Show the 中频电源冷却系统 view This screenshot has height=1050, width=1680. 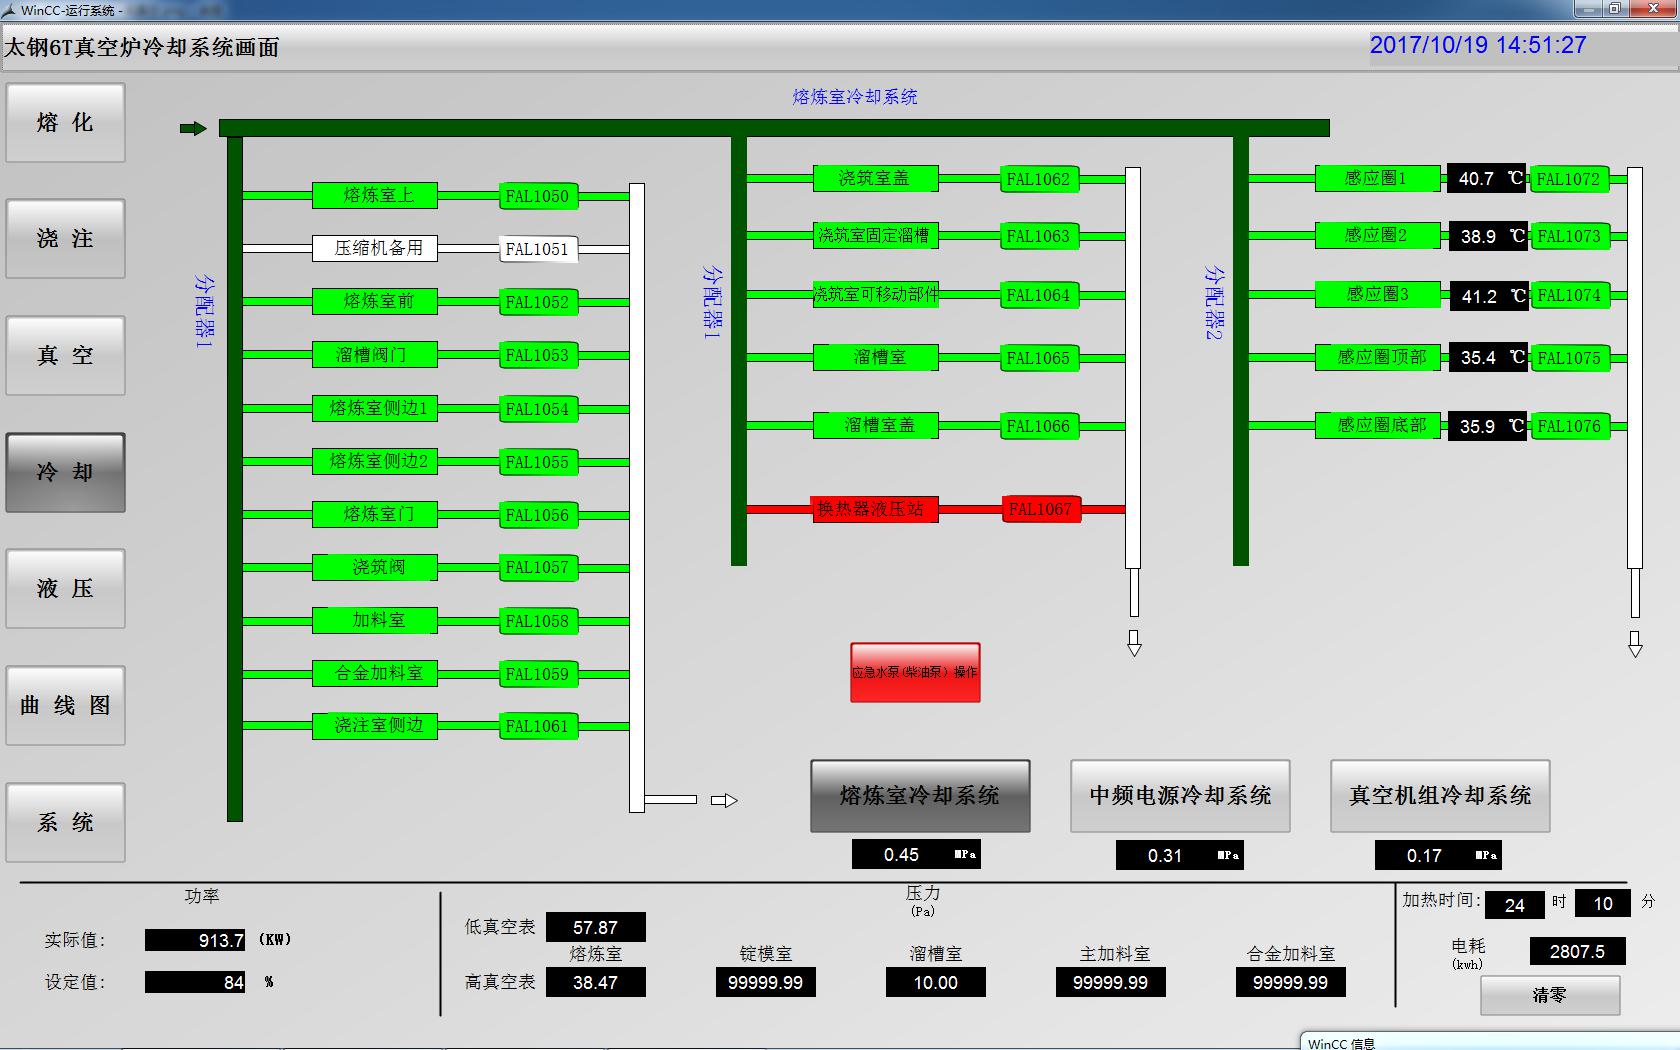[1180, 796]
